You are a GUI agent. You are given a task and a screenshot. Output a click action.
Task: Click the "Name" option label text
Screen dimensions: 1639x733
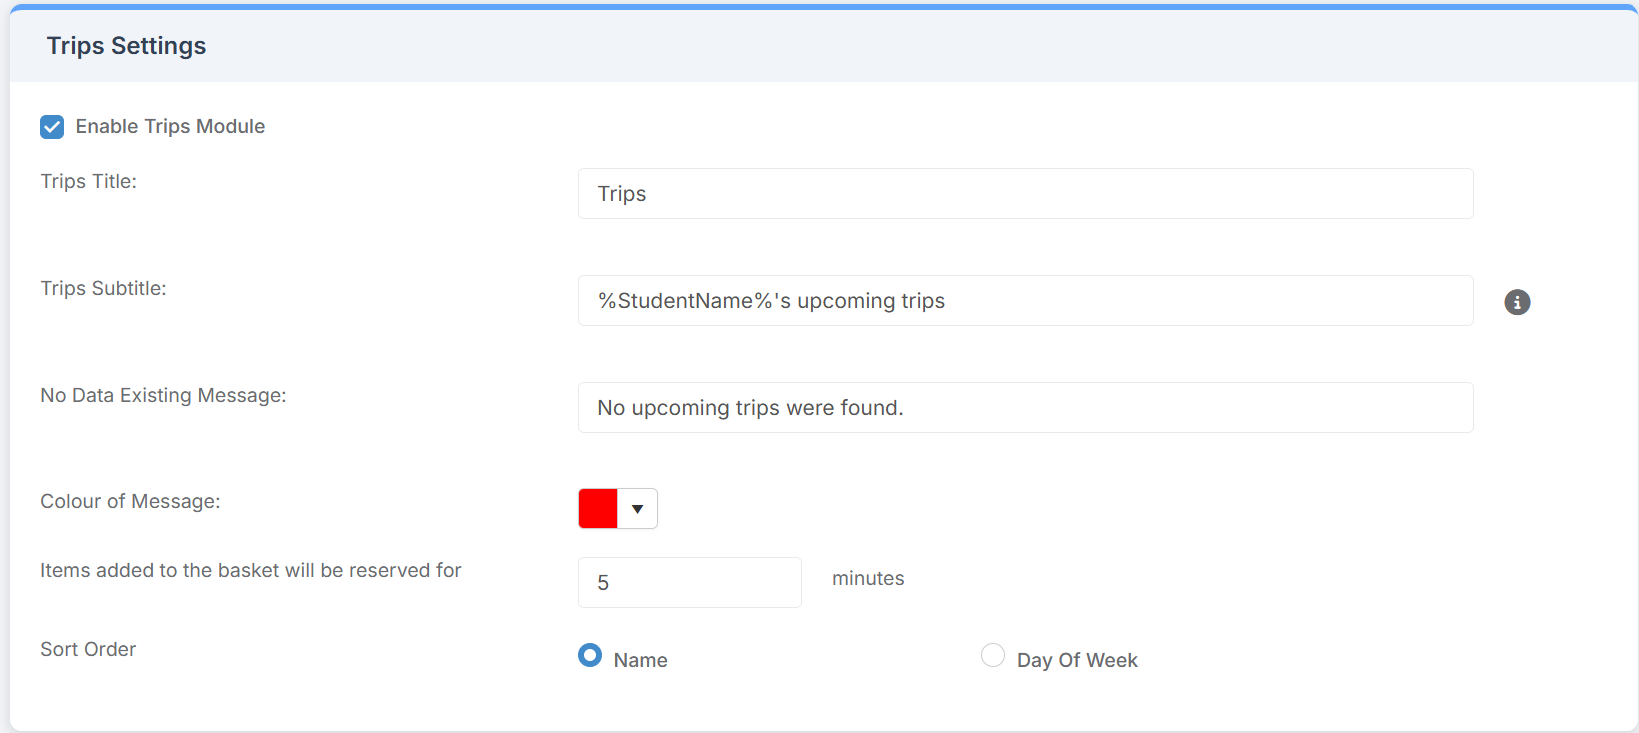click(x=640, y=660)
